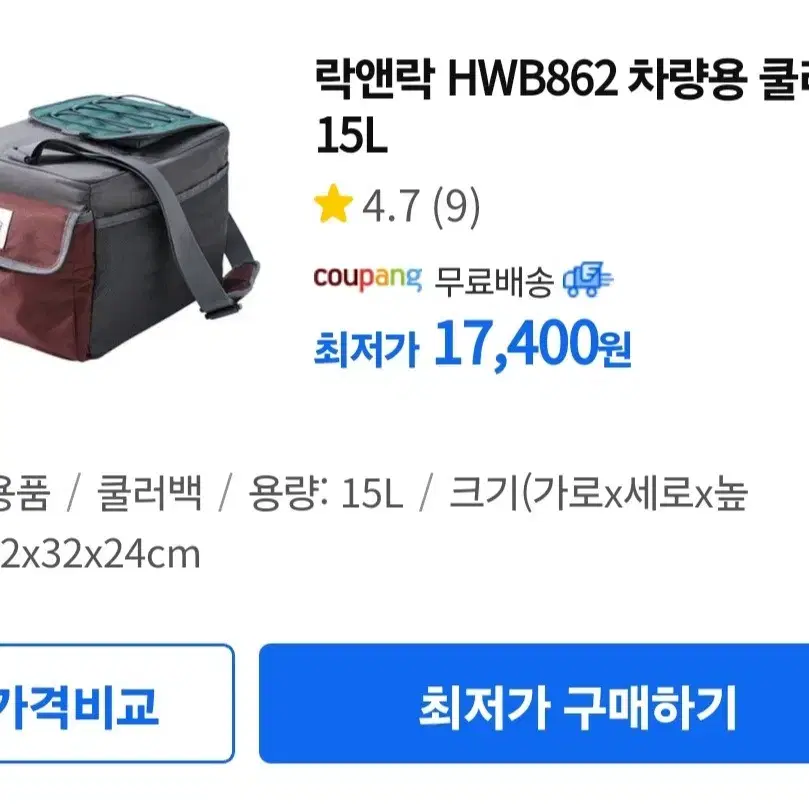Click the yellow star rating icon
The width and height of the screenshot is (809, 809).
(x=333, y=204)
